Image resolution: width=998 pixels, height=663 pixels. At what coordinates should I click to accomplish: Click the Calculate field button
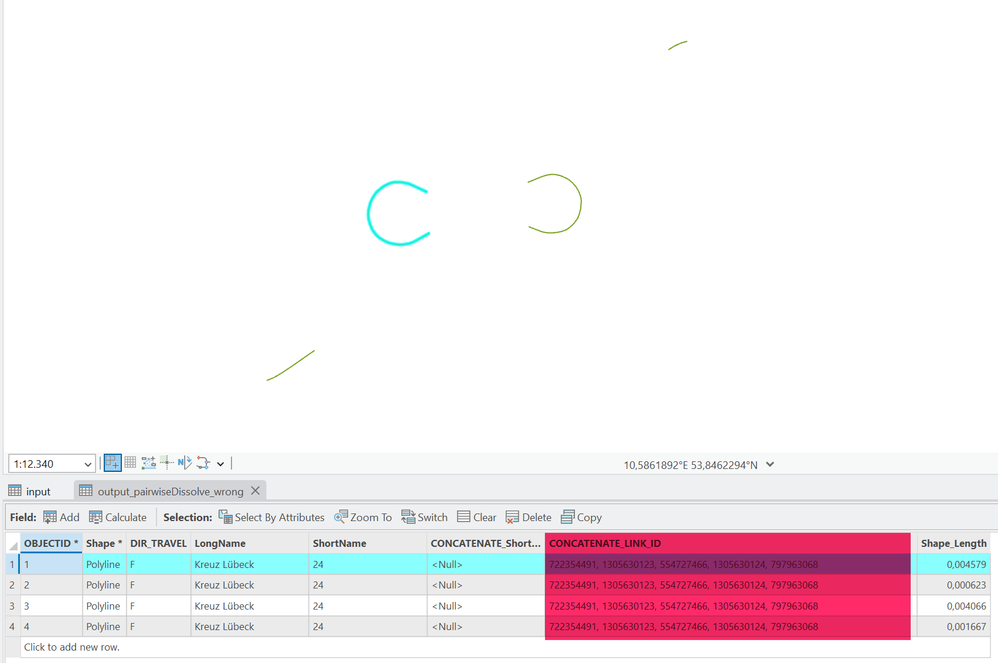tap(118, 517)
